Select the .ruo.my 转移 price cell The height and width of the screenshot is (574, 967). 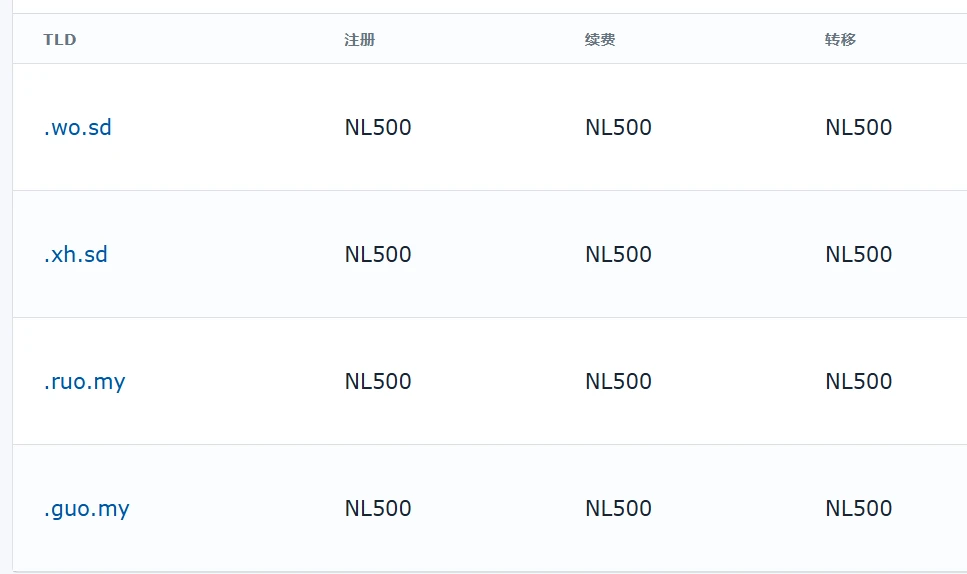pos(858,382)
